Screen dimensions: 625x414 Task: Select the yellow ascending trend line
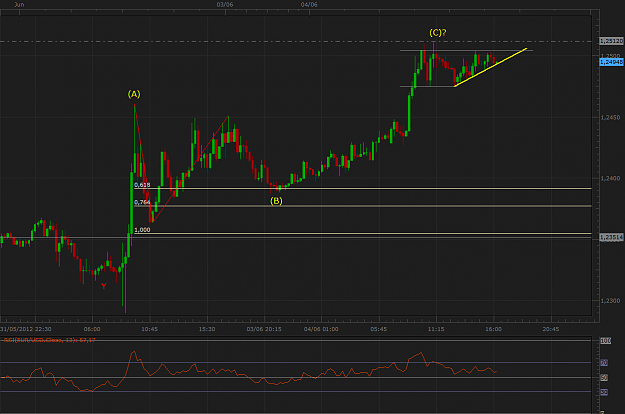[x=491, y=67]
